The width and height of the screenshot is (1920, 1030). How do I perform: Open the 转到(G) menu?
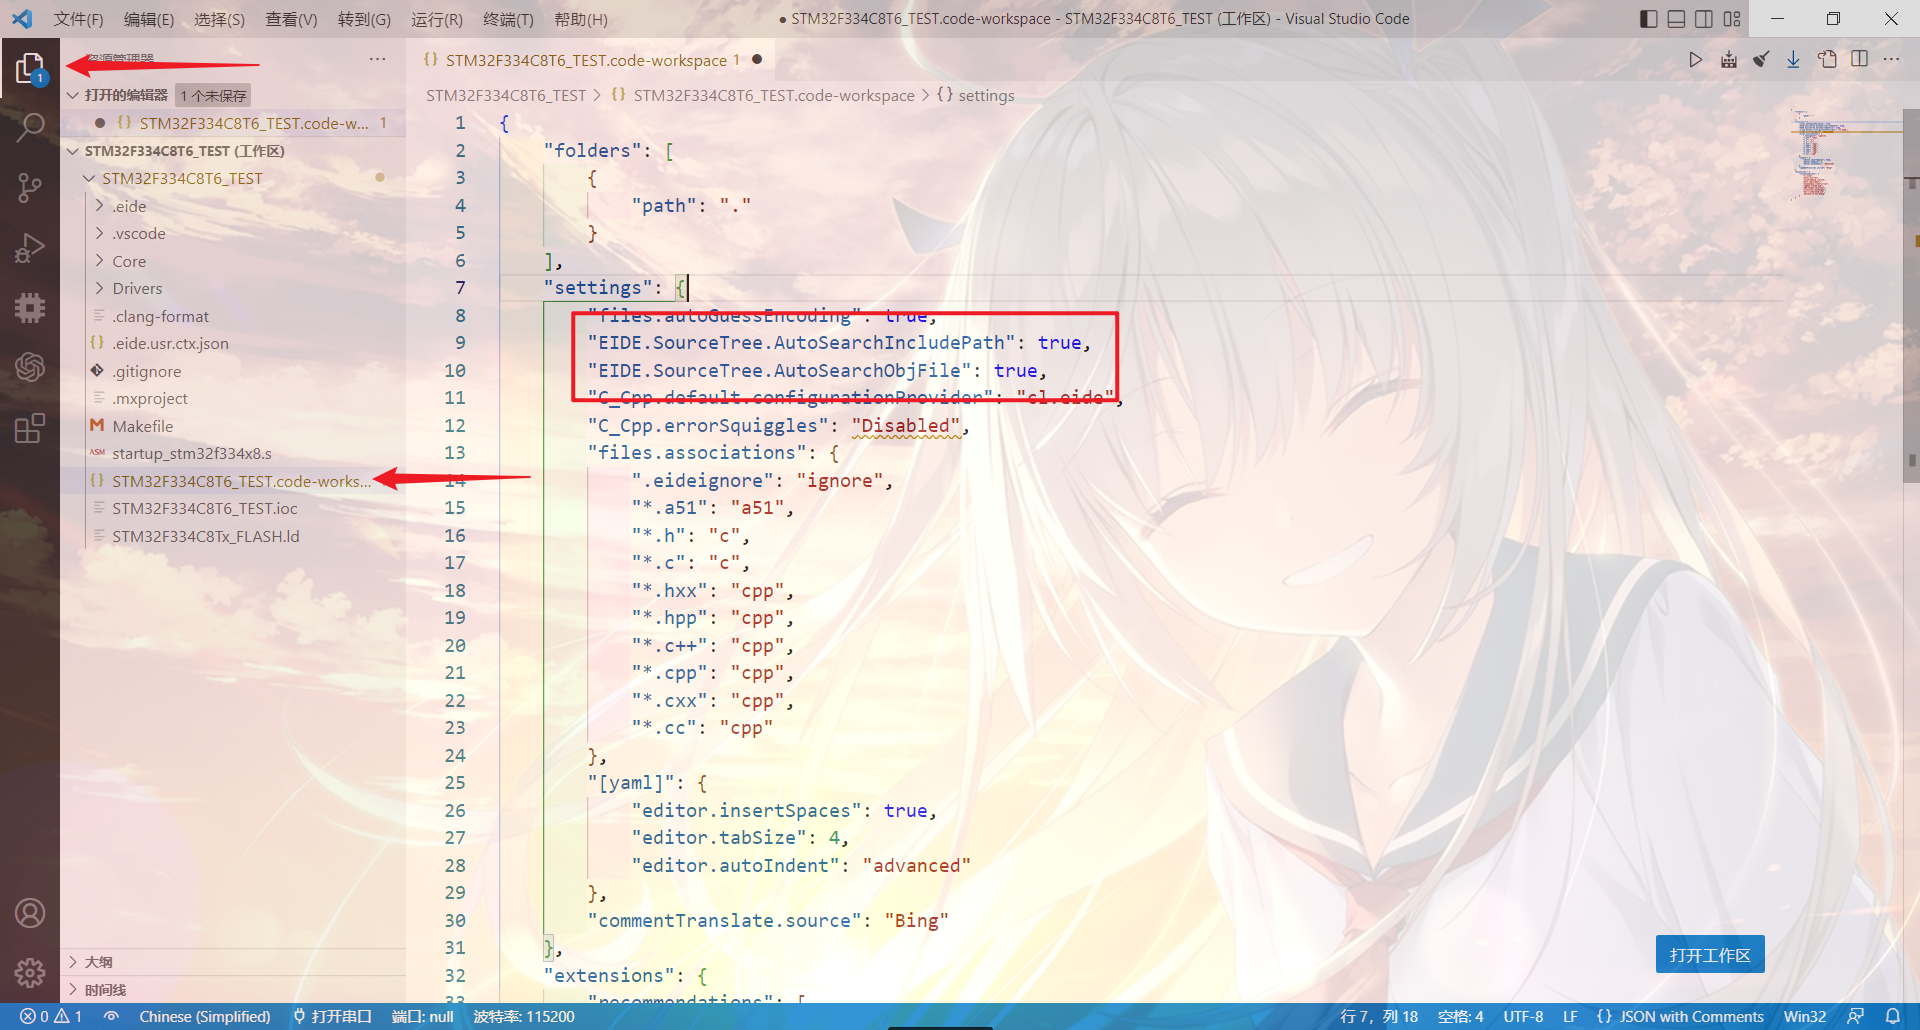click(364, 19)
